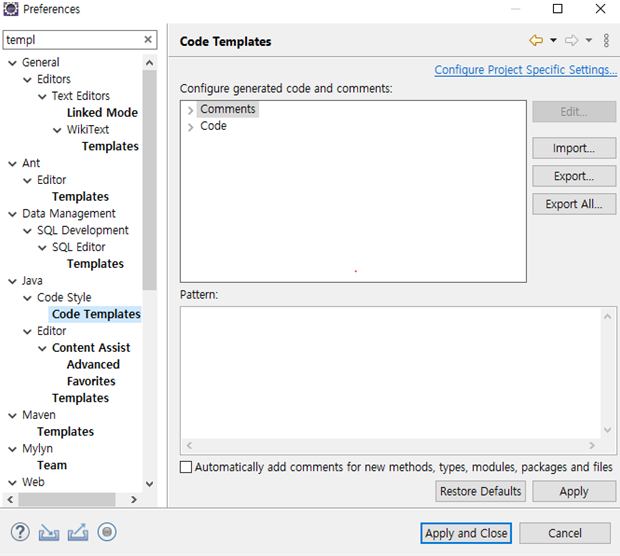Click tree scrollbar up arrow

coord(149,63)
